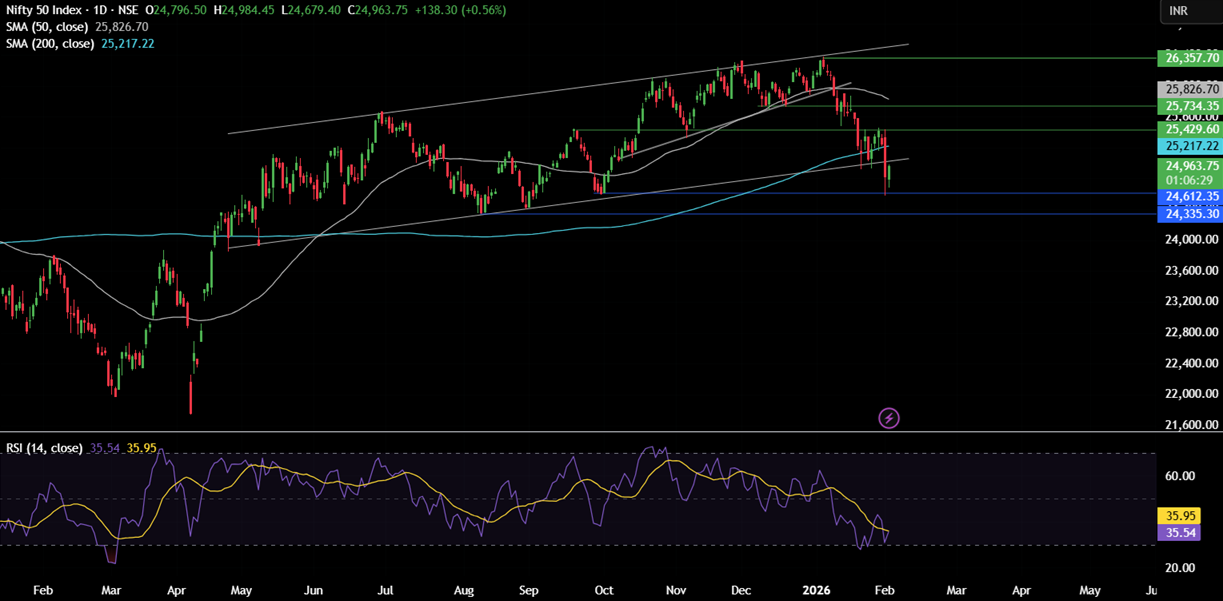Click the 26,357.70 green price label
This screenshot has height=601, width=1223.
coord(1189,58)
